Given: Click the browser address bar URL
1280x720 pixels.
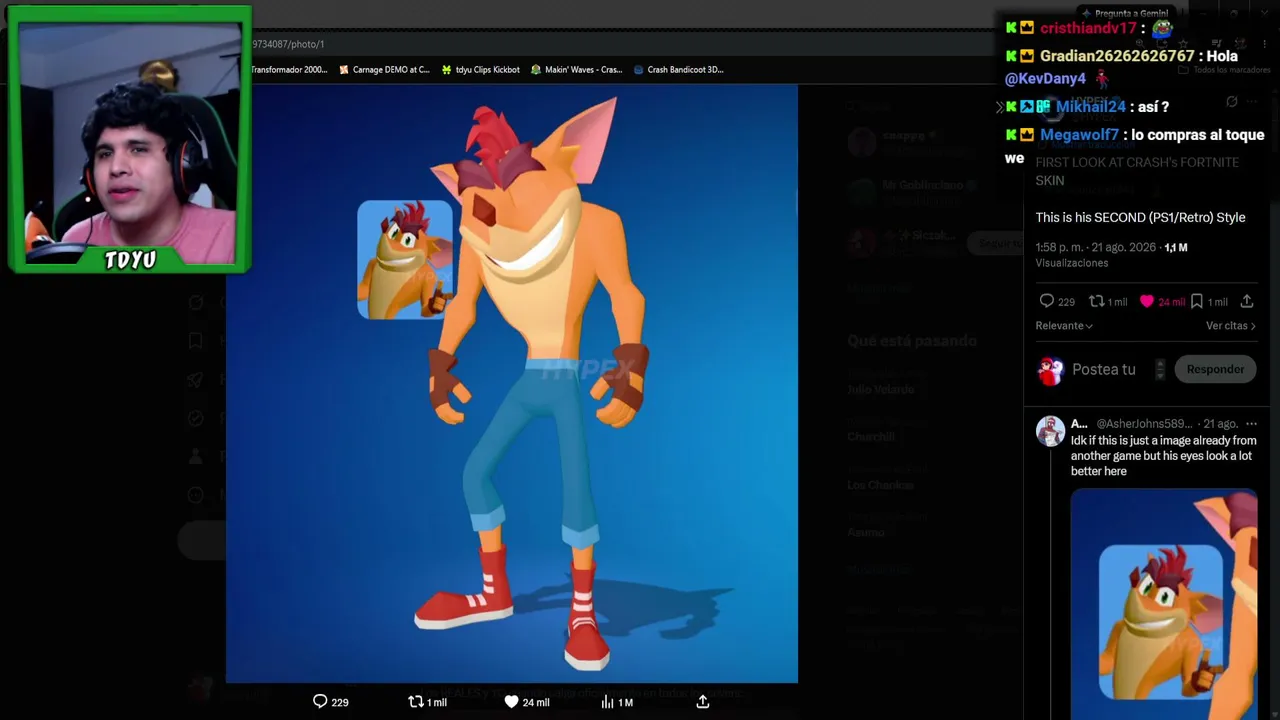Looking at the screenshot, I should coord(288,44).
